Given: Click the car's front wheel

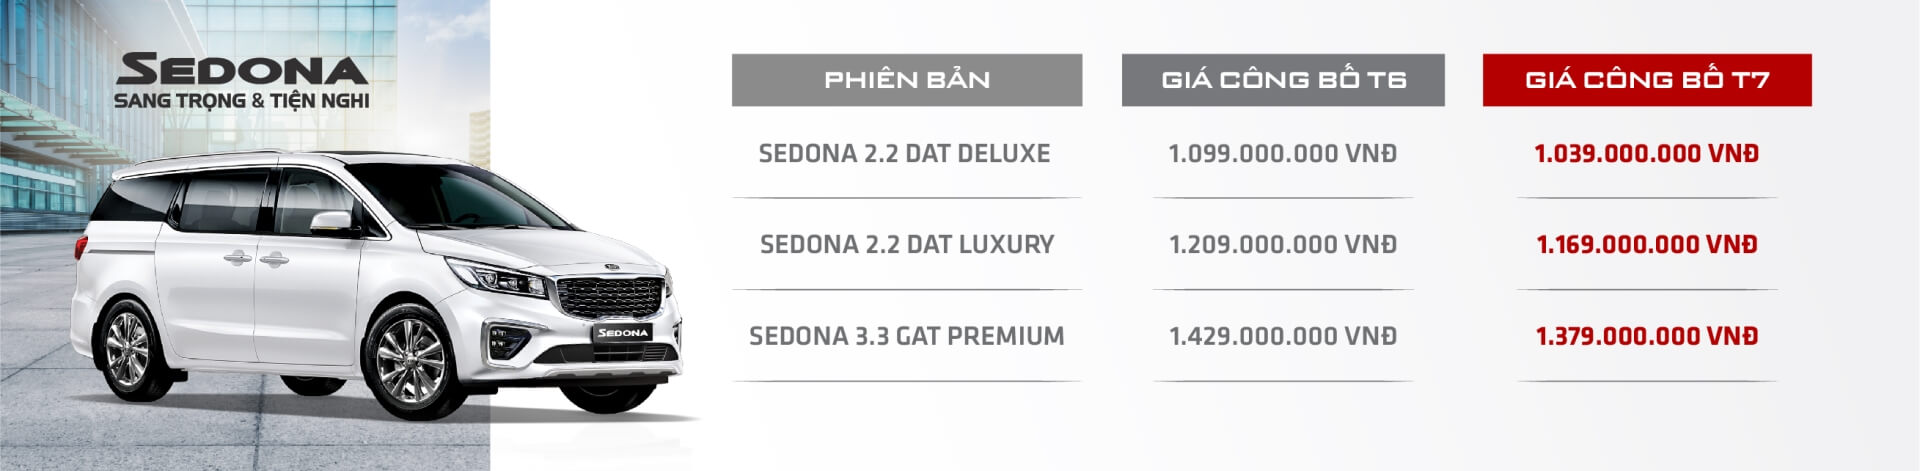Looking at the screenshot, I should (x=410, y=361).
